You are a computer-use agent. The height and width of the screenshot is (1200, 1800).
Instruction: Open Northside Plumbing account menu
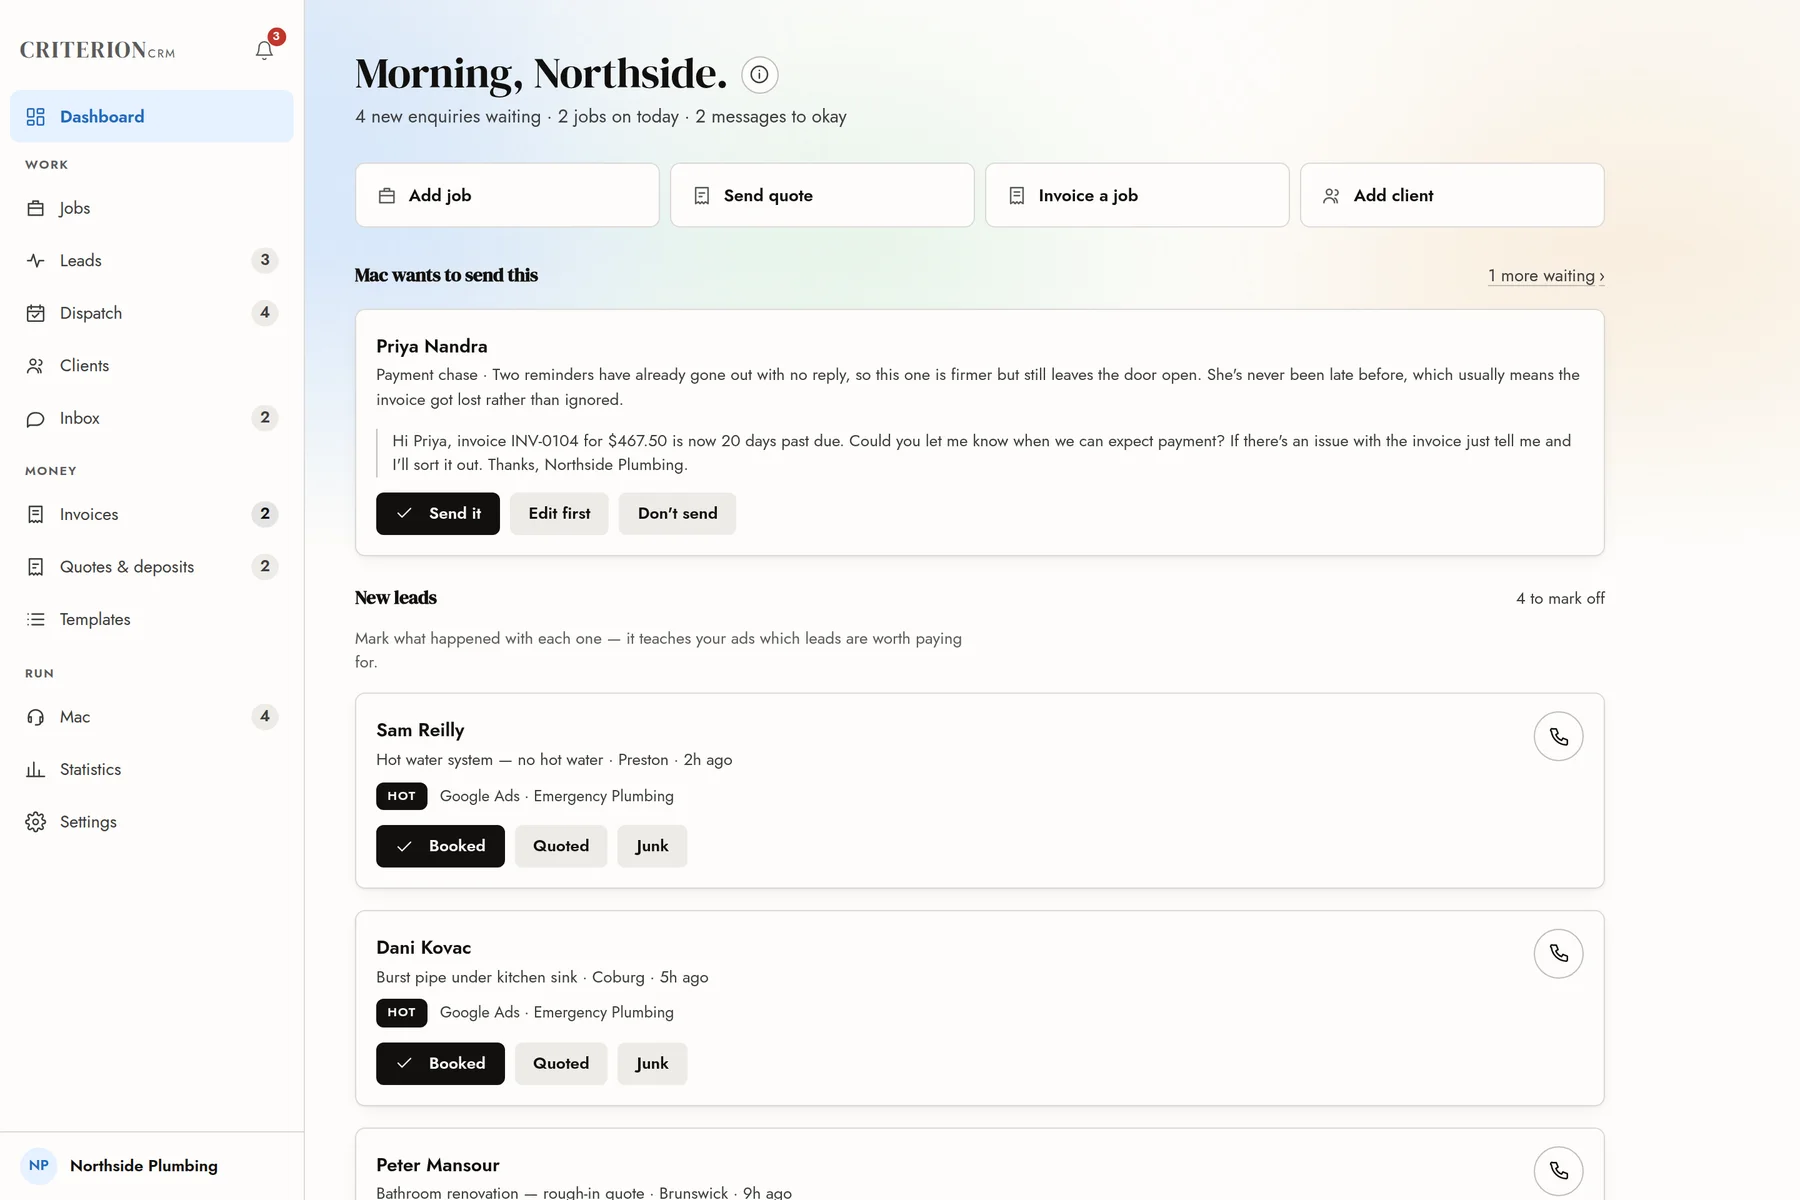tap(152, 1166)
